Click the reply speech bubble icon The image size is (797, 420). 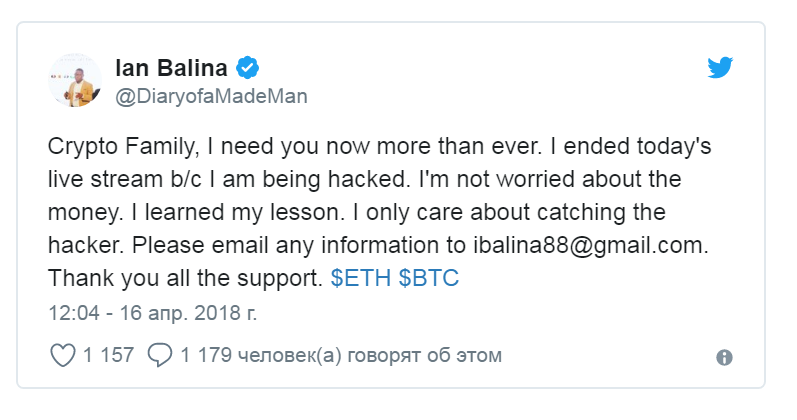[160, 355]
